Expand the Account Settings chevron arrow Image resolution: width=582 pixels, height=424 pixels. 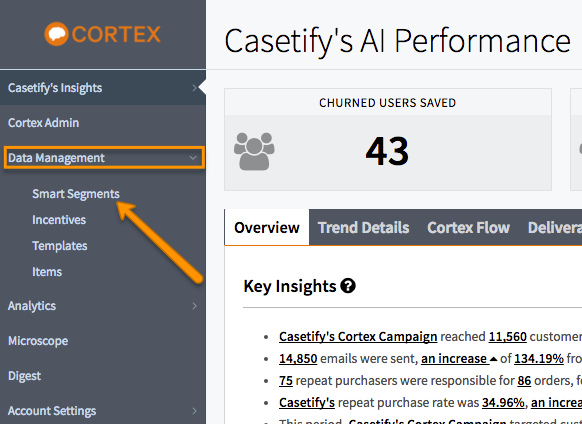[x=194, y=411]
